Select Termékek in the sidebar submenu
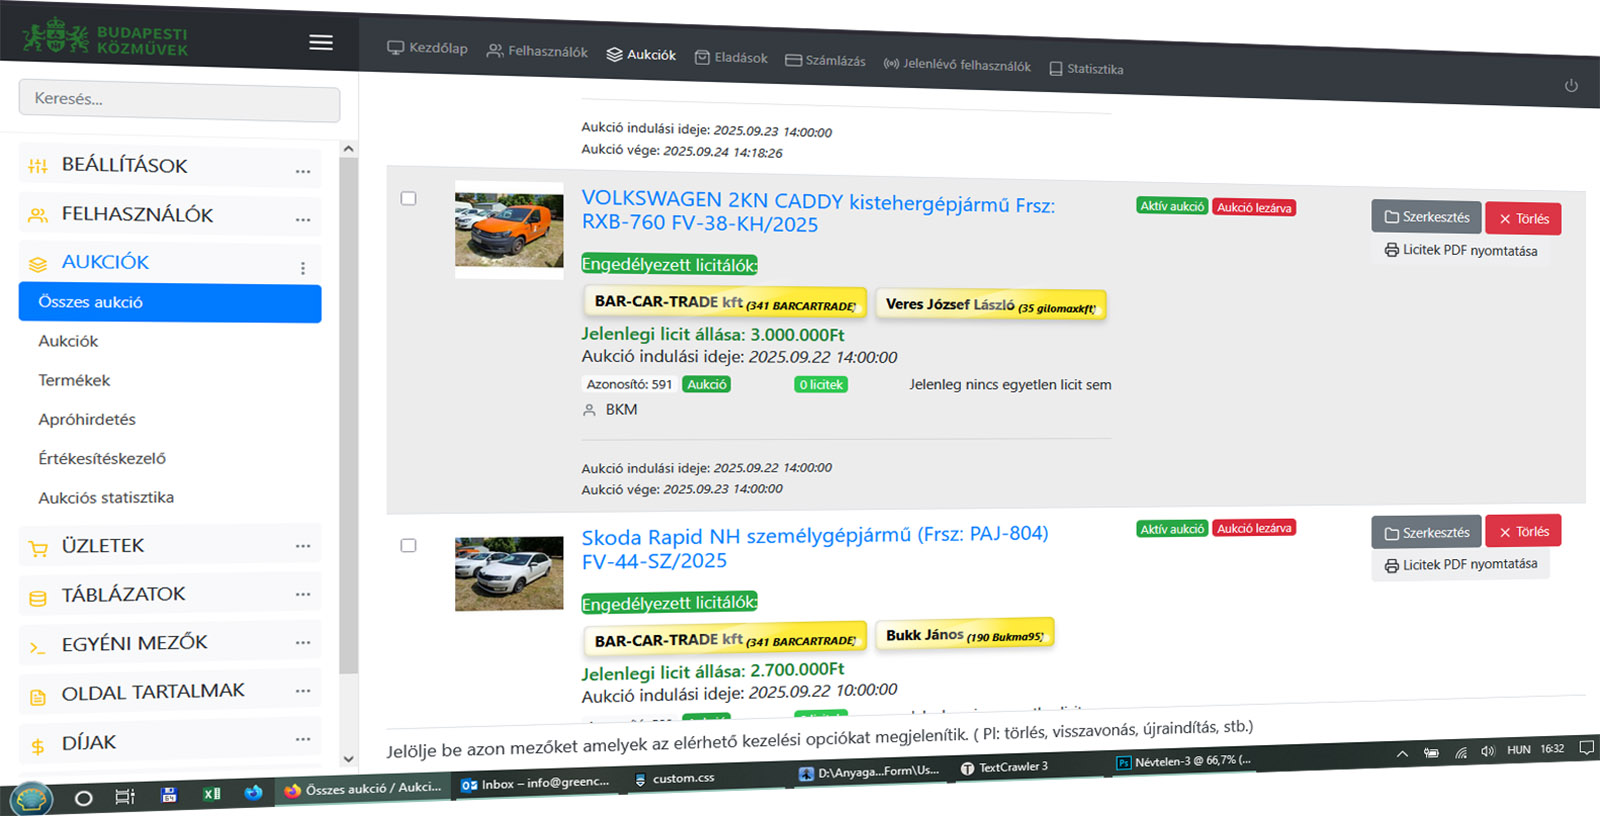This screenshot has height=816, width=1600. (x=74, y=380)
